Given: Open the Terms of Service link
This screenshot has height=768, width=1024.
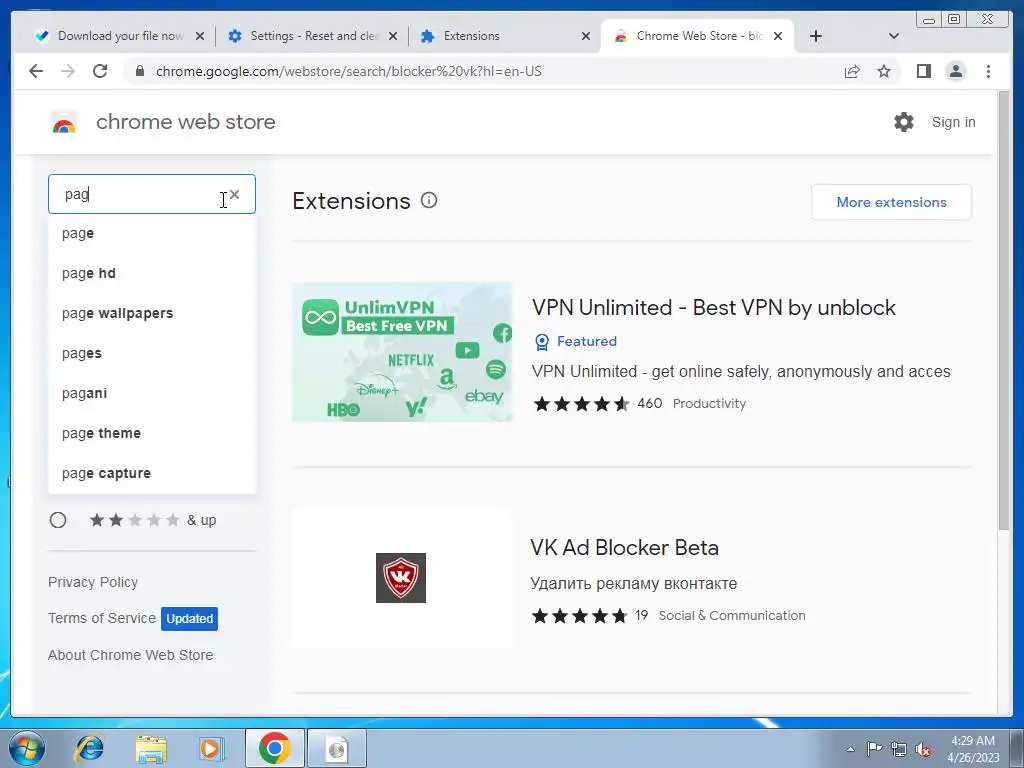Looking at the screenshot, I should click(102, 618).
